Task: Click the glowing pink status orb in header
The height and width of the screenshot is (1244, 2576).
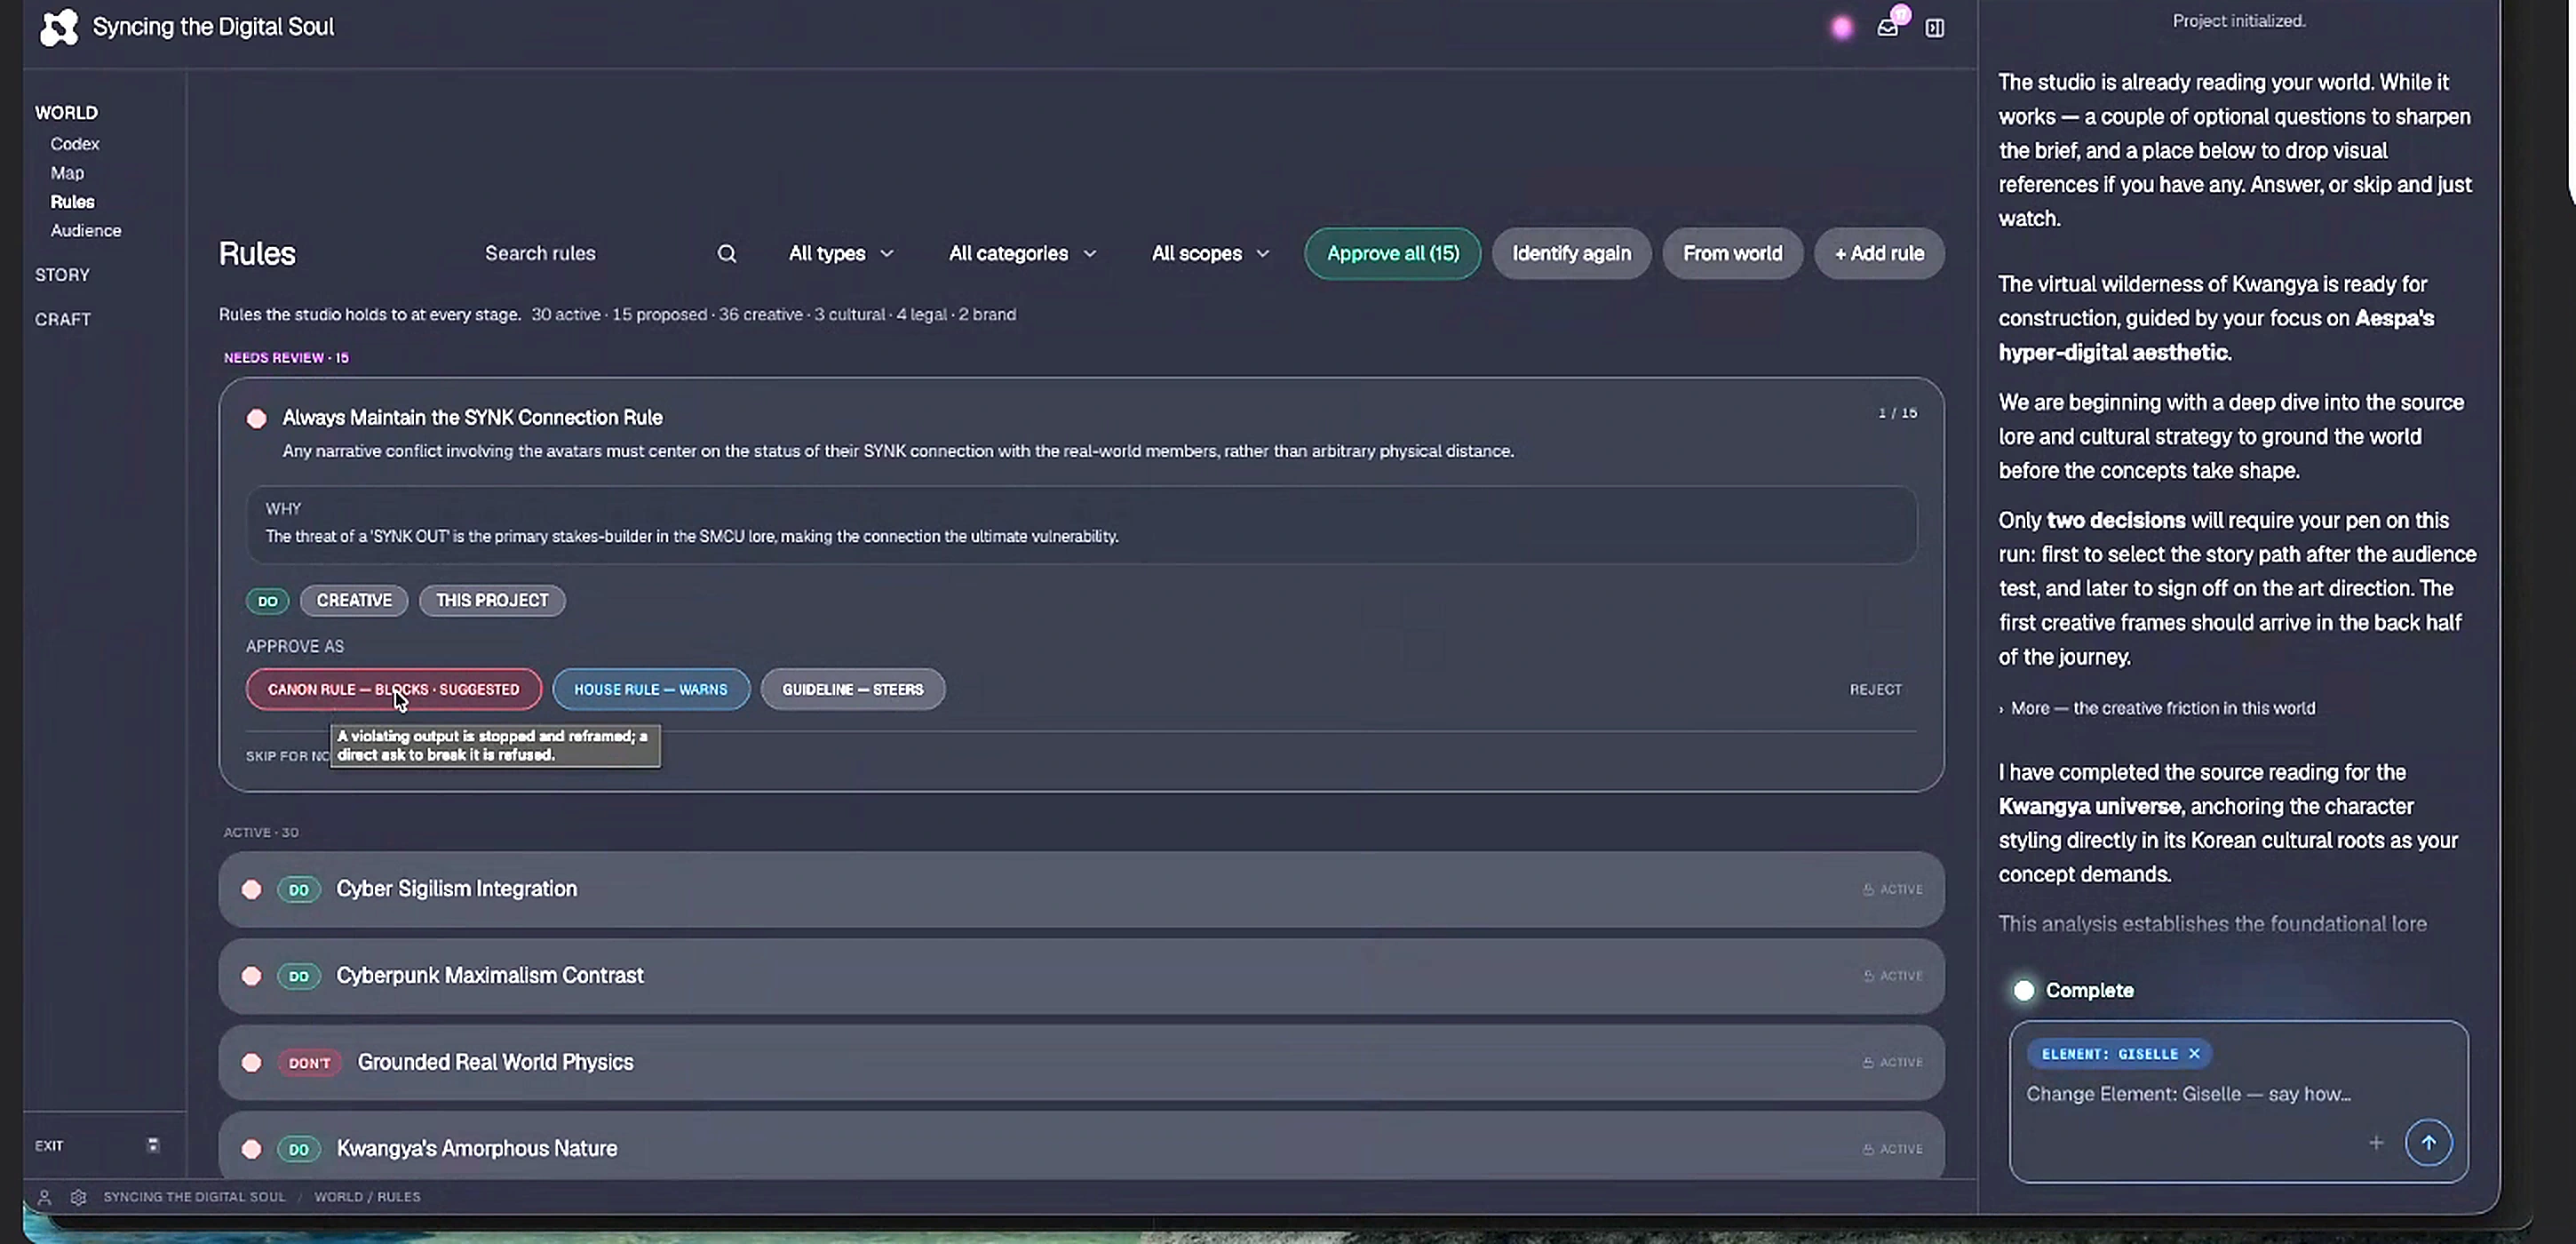Action: [1841, 28]
